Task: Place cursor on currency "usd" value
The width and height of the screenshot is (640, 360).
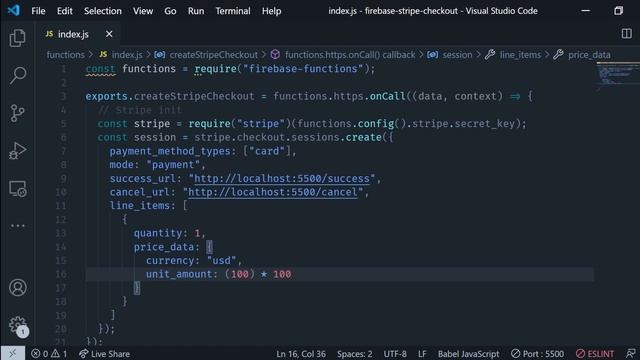Action: pyautogui.click(x=222, y=260)
